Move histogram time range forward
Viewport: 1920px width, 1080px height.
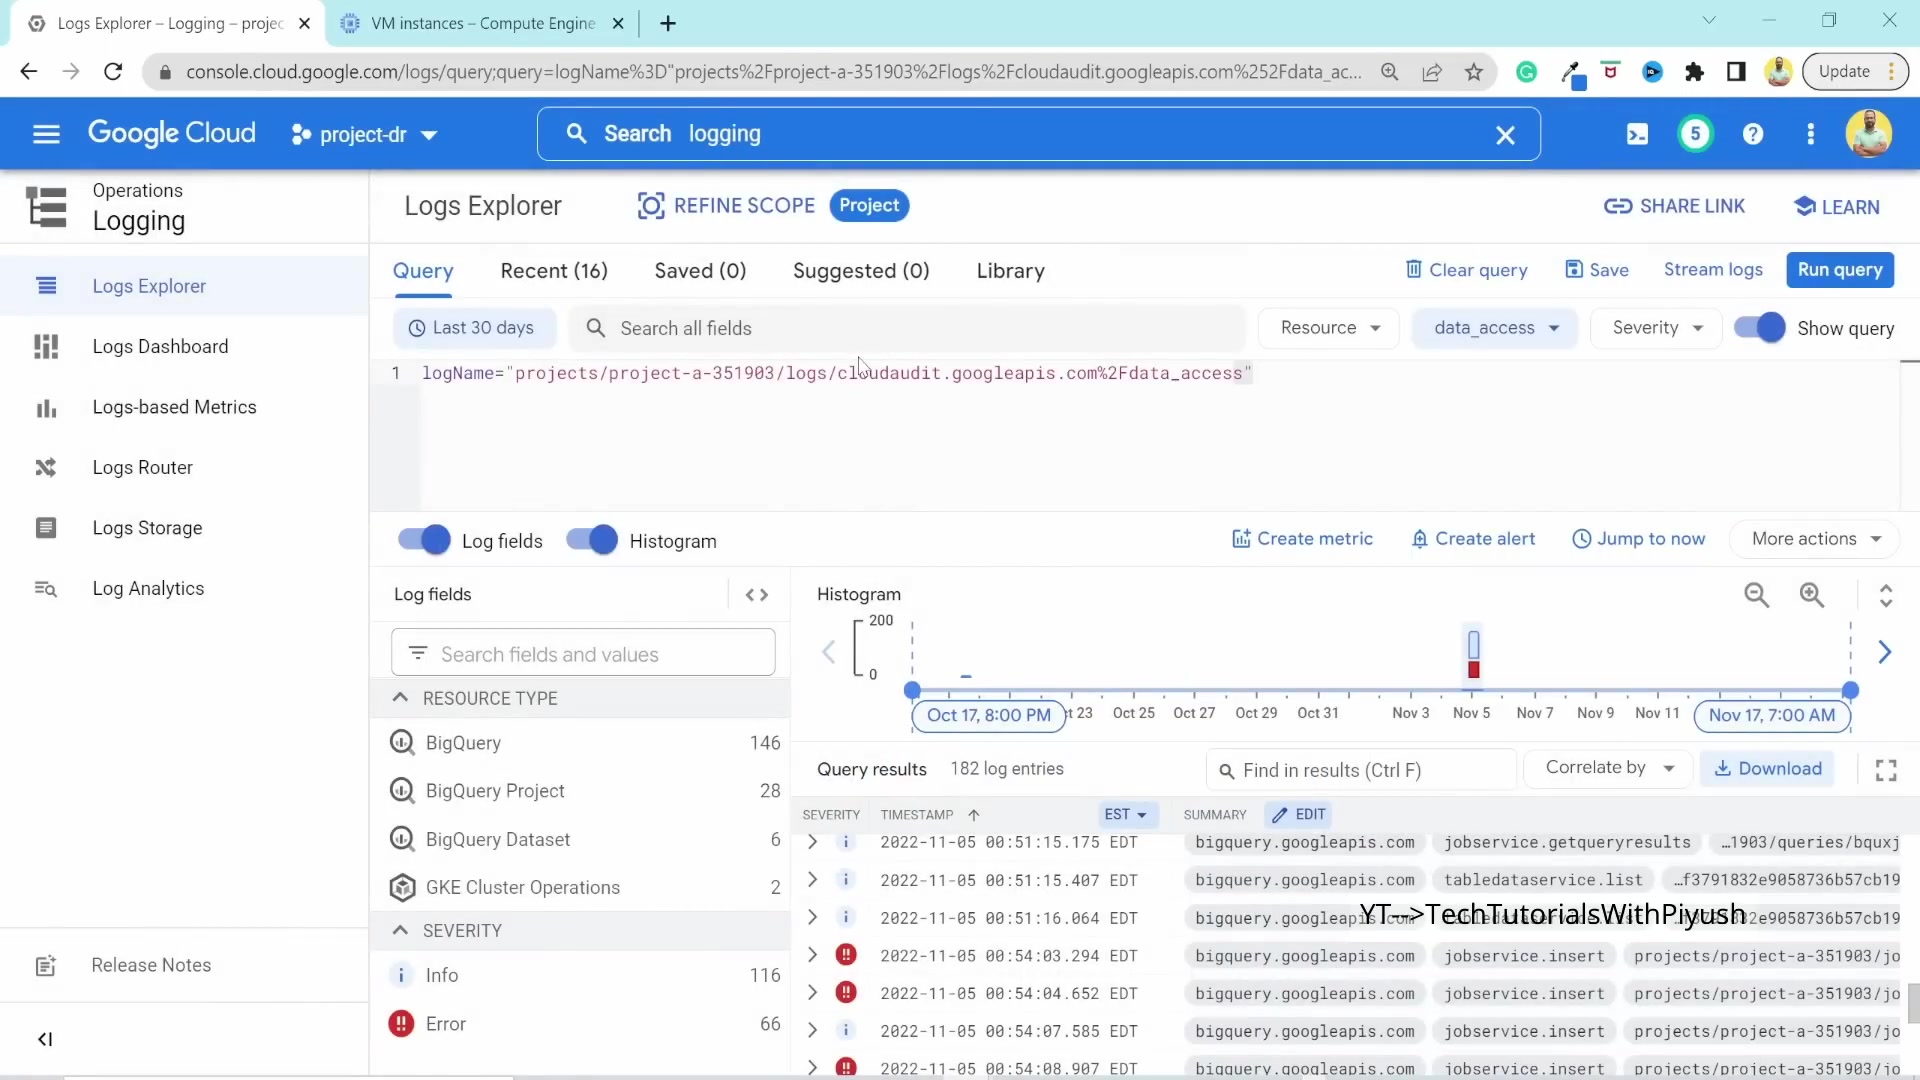point(1885,652)
